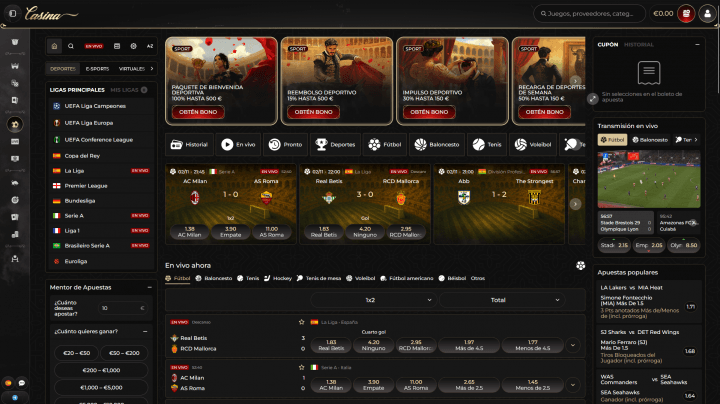Expand the Real Betis match markets
The height and width of the screenshot is (404, 720).
(x=571, y=345)
